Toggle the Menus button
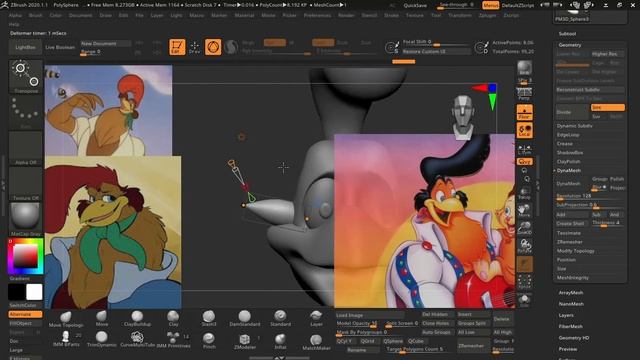Screen dimensions: 640x360 click(490, 5)
